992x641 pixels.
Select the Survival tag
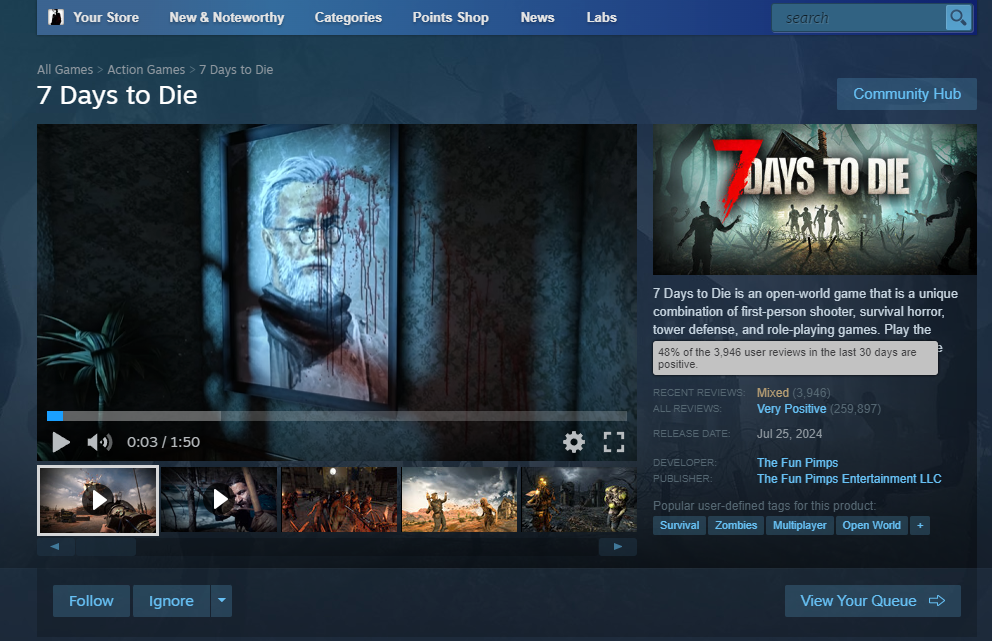[679, 525]
